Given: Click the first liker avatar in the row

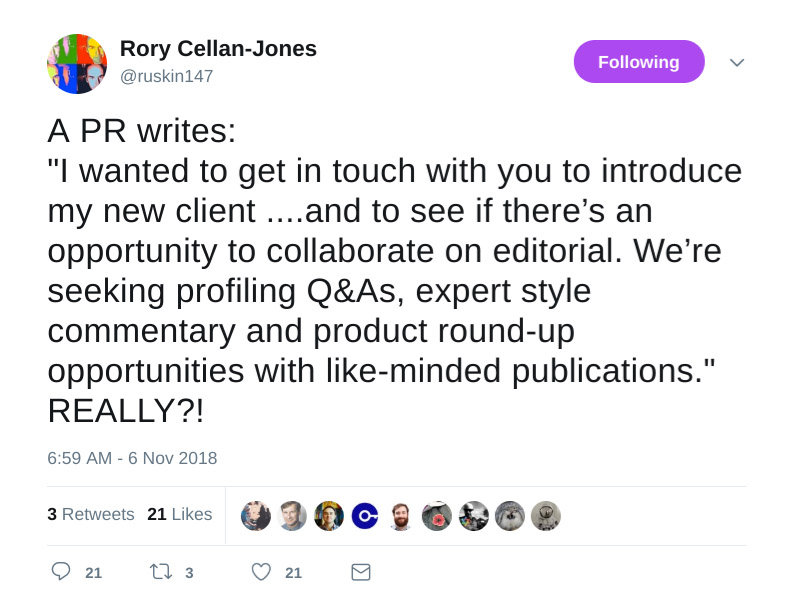Looking at the screenshot, I should (x=256, y=515).
